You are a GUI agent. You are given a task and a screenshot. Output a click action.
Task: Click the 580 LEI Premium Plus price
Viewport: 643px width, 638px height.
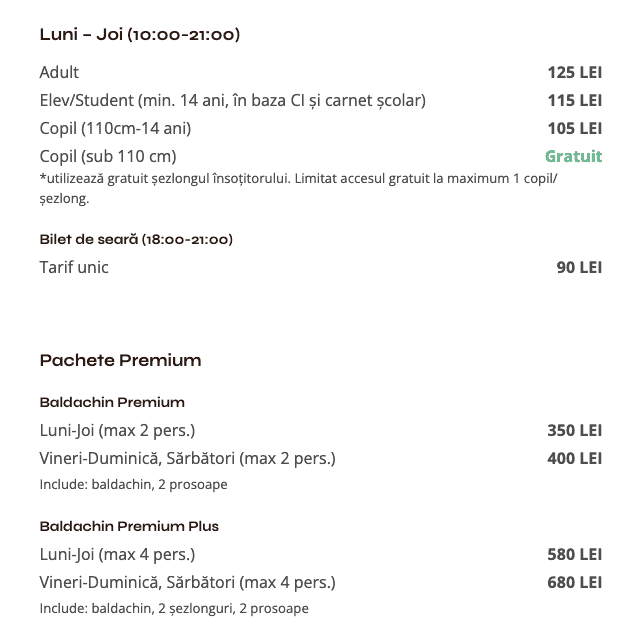tap(574, 554)
